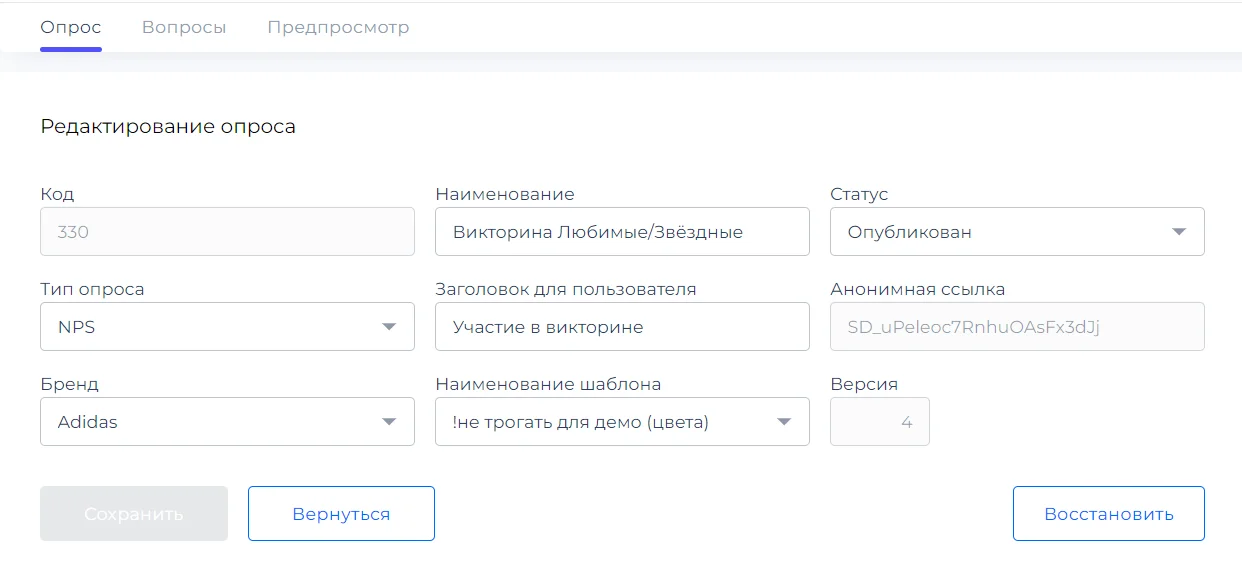Select the Анонимная ссылка field
1242x579 pixels.
pos(1017,326)
